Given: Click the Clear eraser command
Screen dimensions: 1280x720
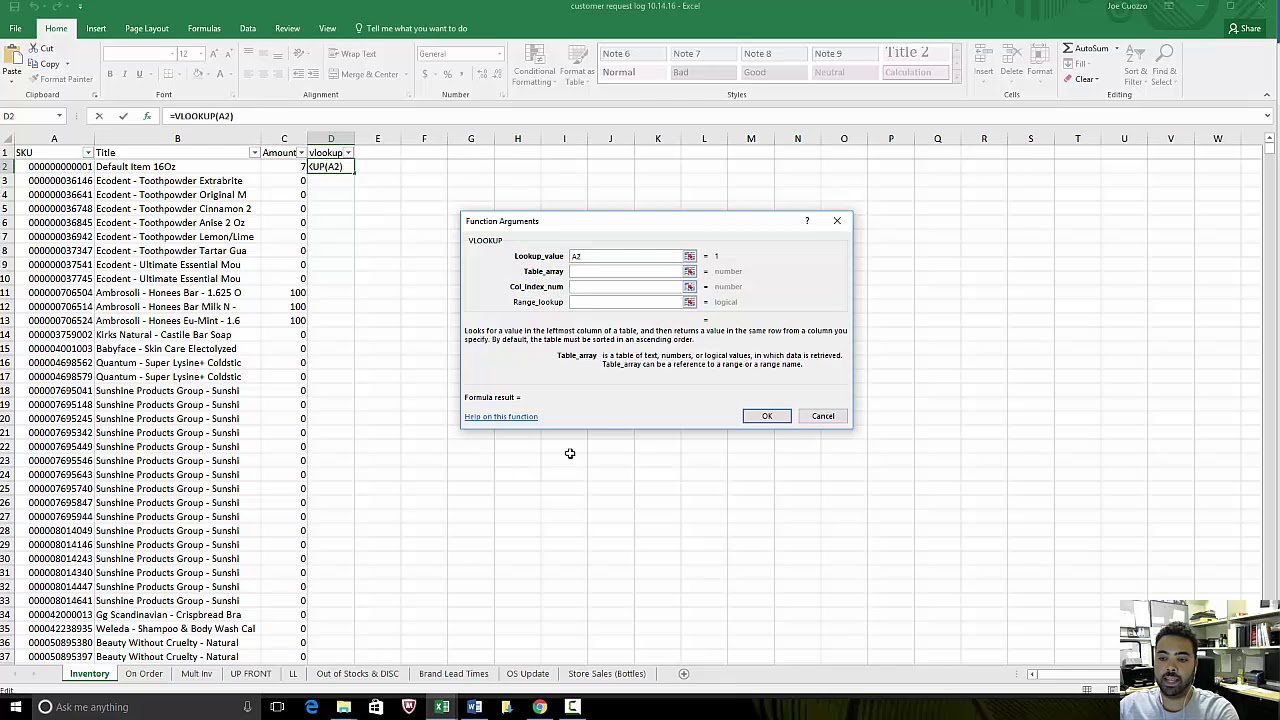Looking at the screenshot, I should pos(1081,79).
